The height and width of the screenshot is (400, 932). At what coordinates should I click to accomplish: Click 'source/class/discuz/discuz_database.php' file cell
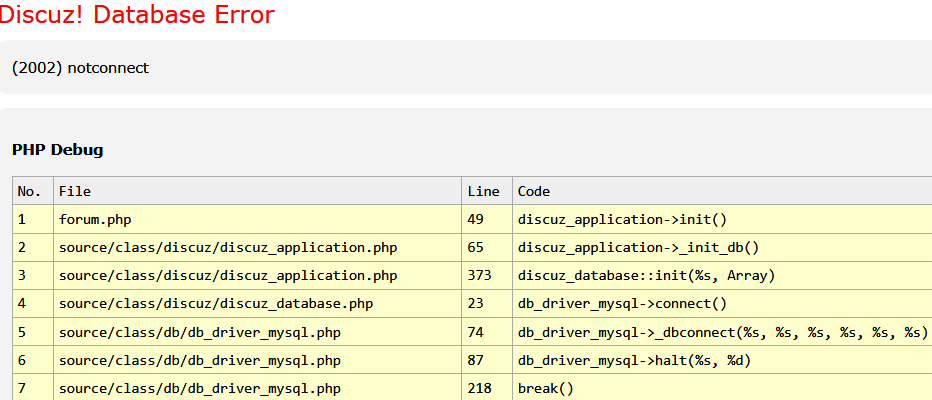(x=257, y=304)
